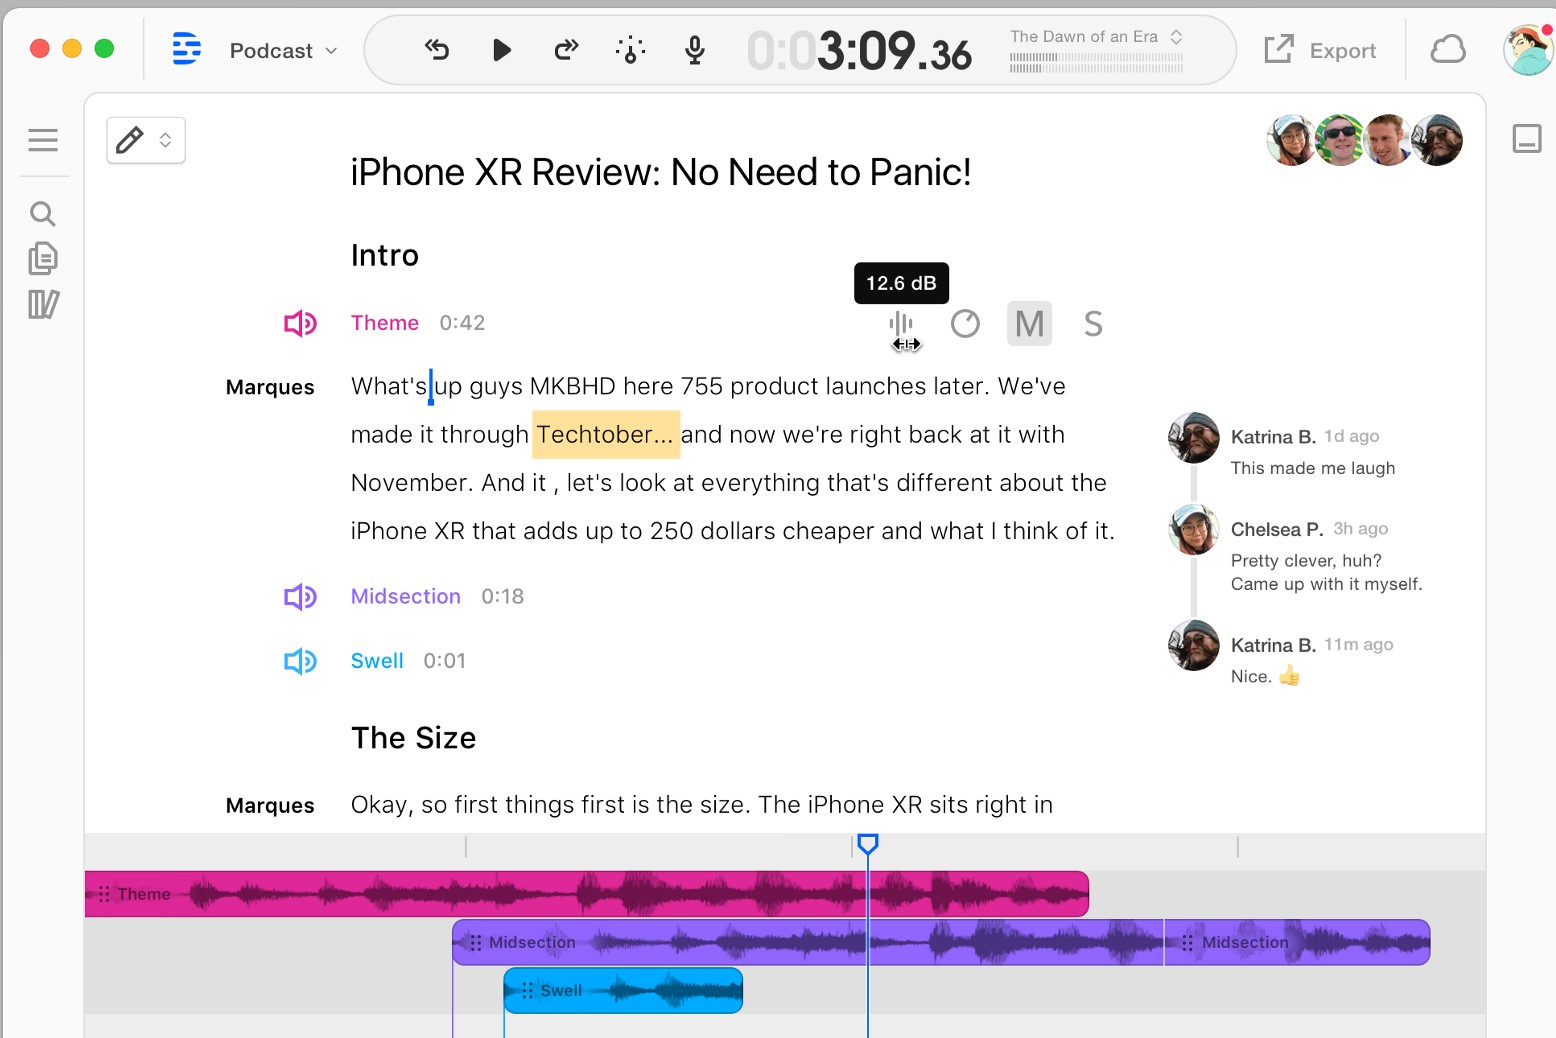Click the first collaborator avatar
This screenshot has width=1556, height=1038.
coord(1291,140)
